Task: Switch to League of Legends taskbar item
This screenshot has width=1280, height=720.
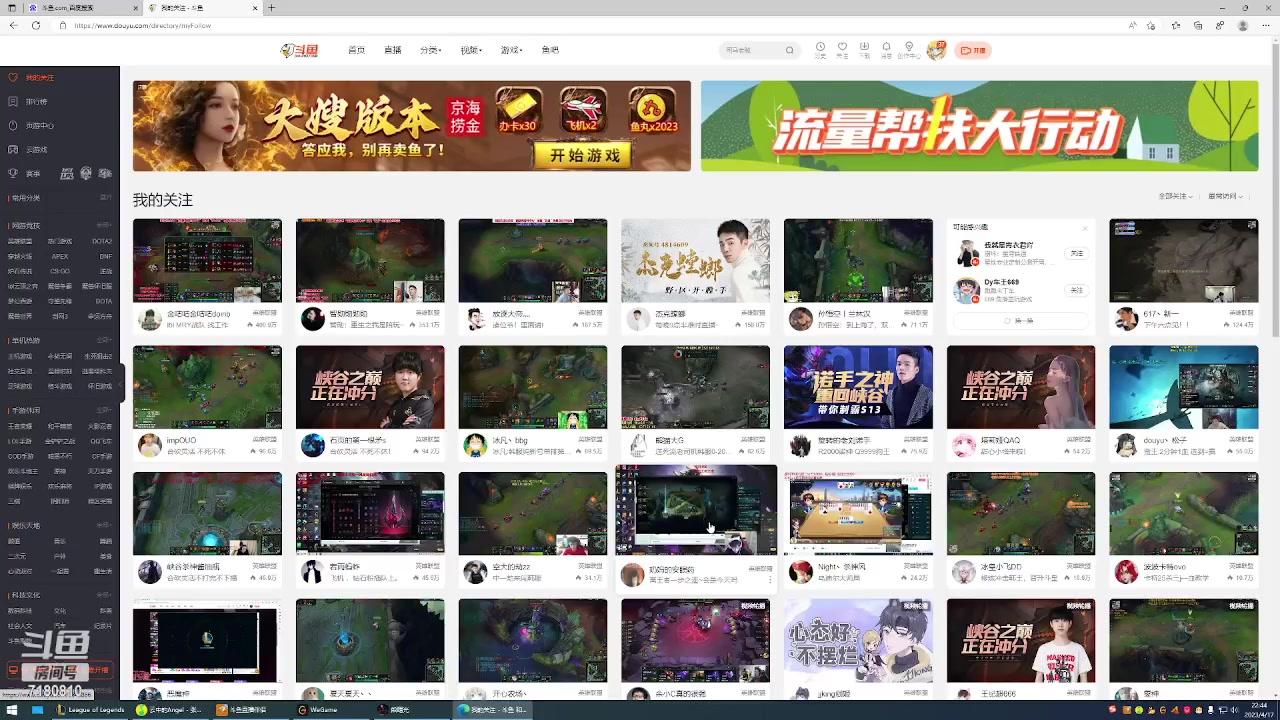Action: coord(92,710)
